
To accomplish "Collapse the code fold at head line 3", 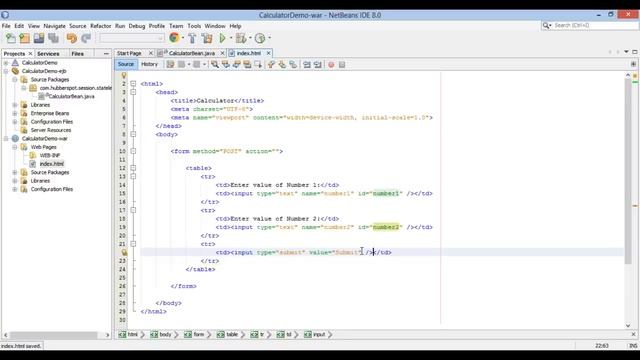I will (133, 92).
